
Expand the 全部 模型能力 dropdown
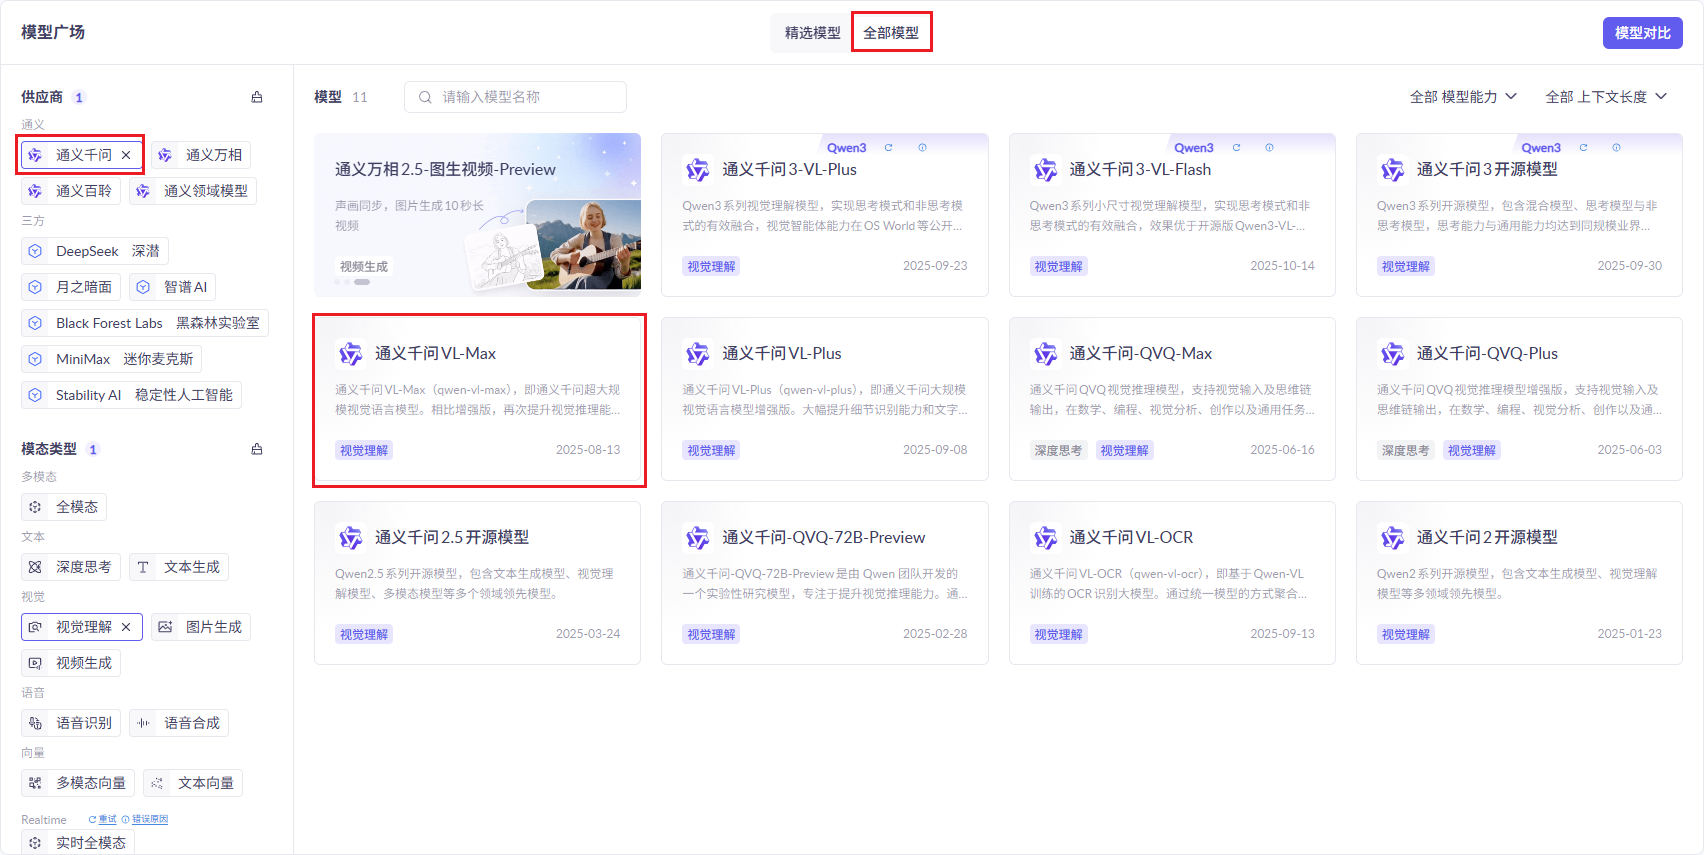[x=1462, y=97]
